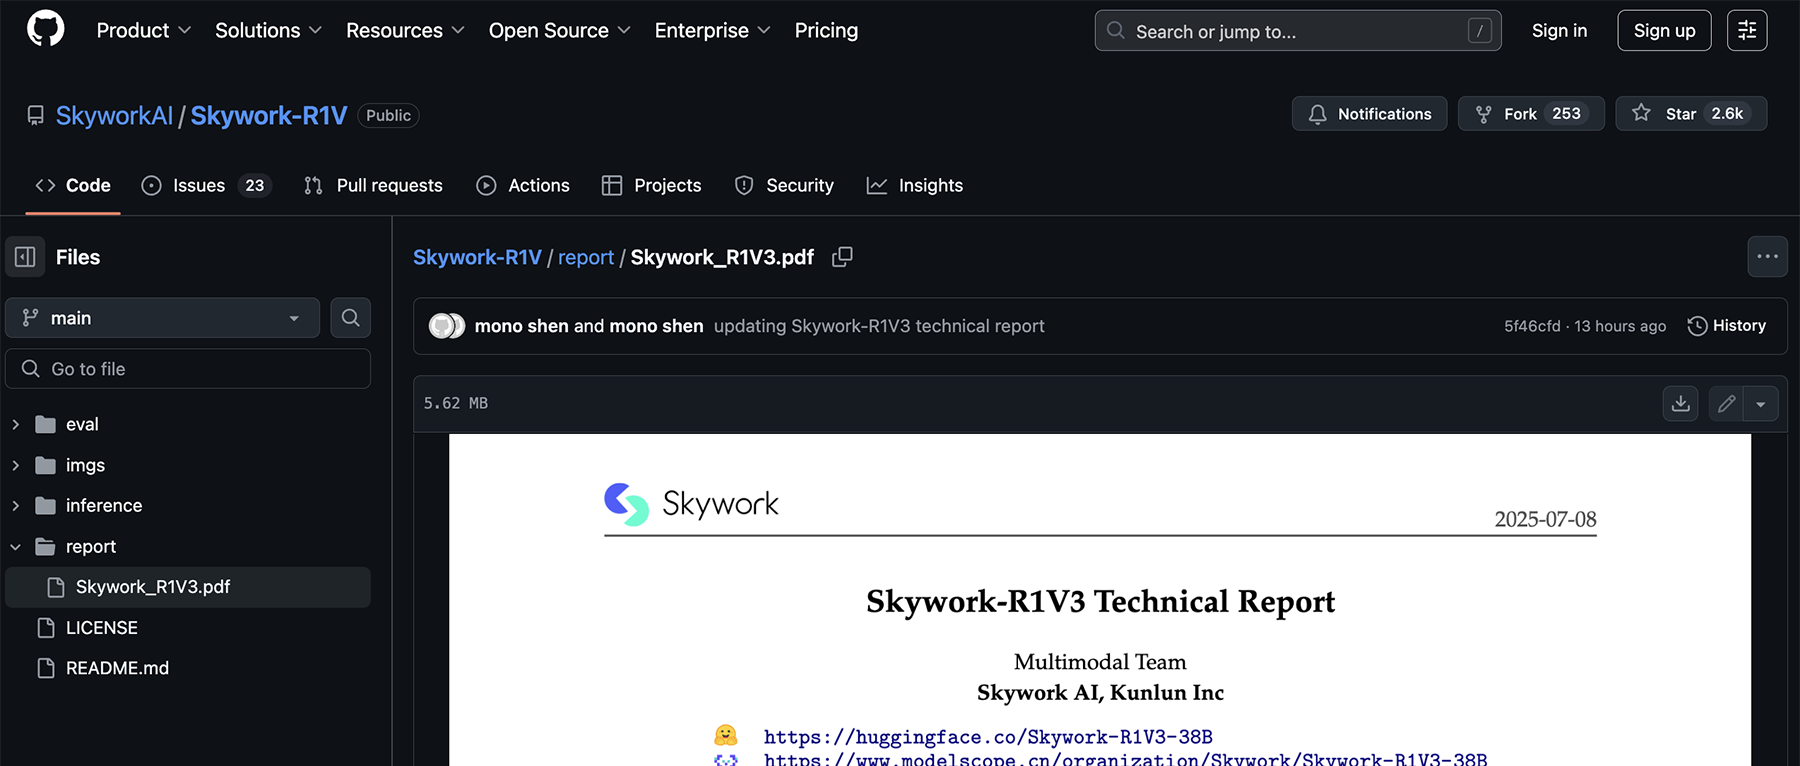Click the Sign up button

1664,30
